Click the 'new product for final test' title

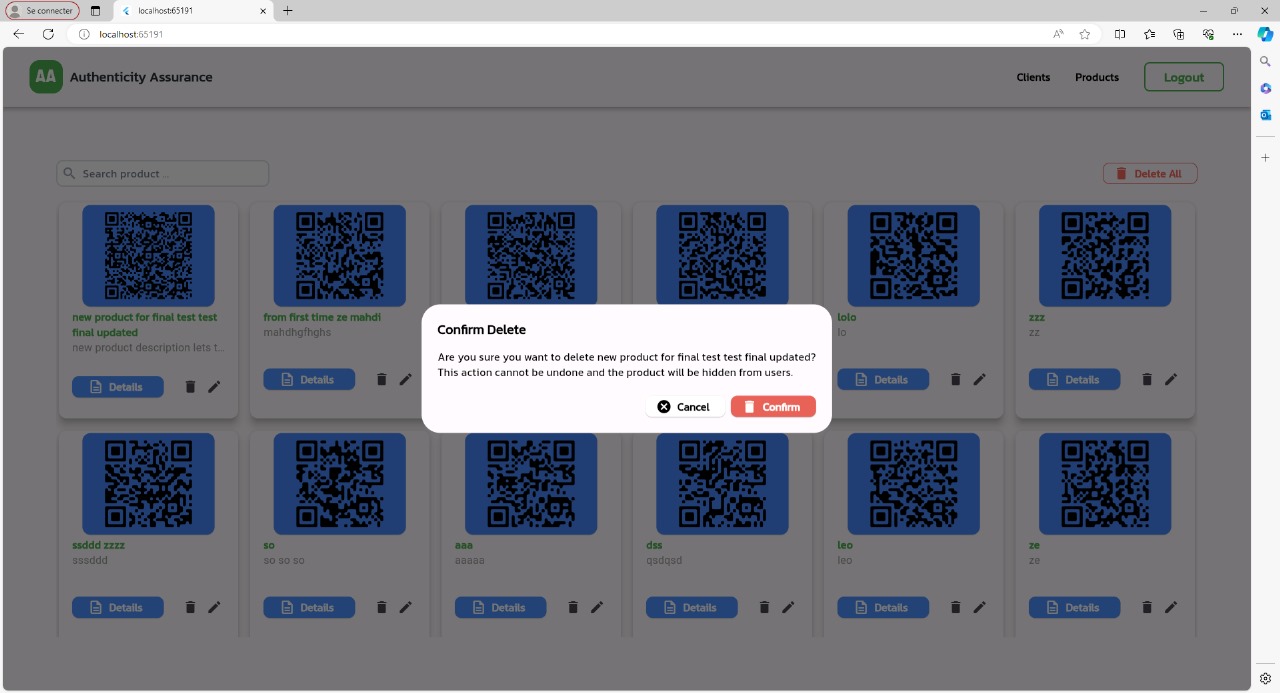(x=145, y=325)
